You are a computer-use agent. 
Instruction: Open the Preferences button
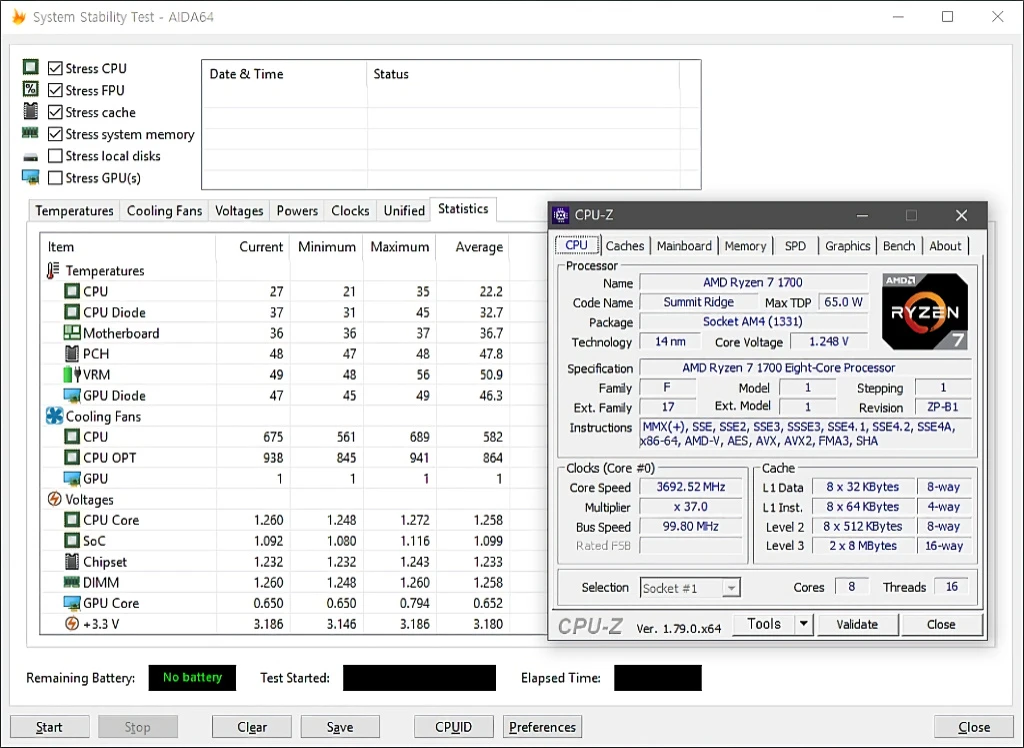pos(542,727)
